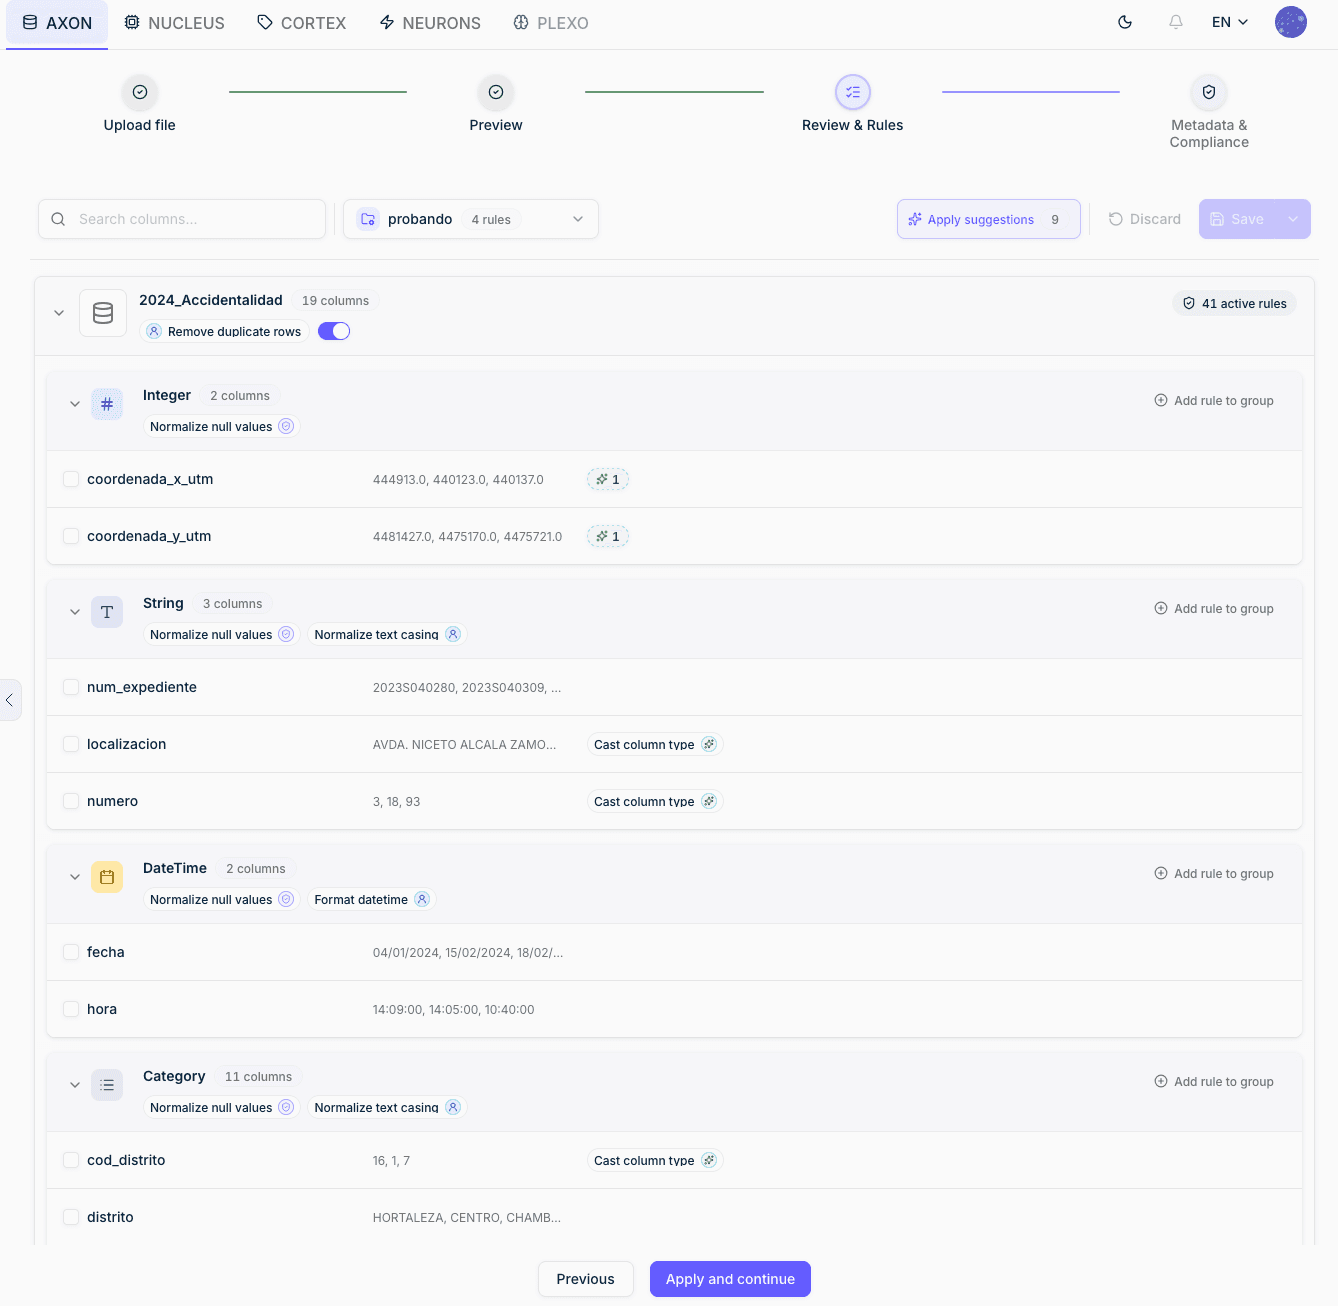The height and width of the screenshot is (1306, 1338).
Task: Collapse the Category group
Action: coord(75,1085)
